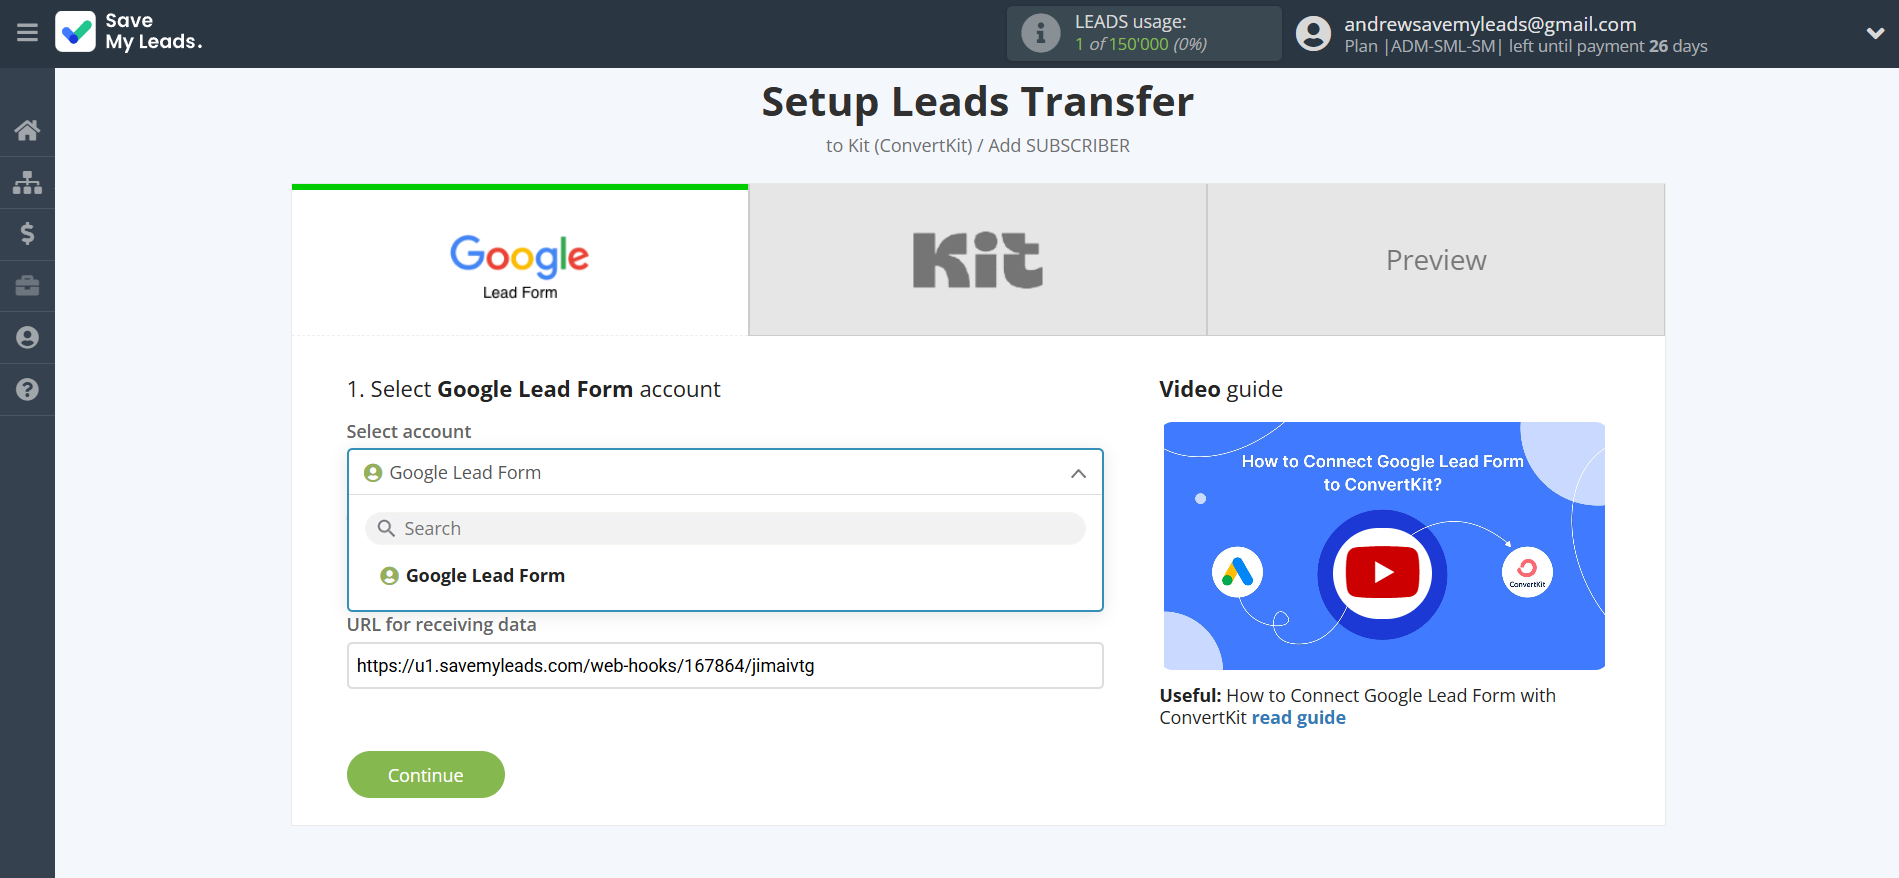Open the read guide link

coord(1298,718)
